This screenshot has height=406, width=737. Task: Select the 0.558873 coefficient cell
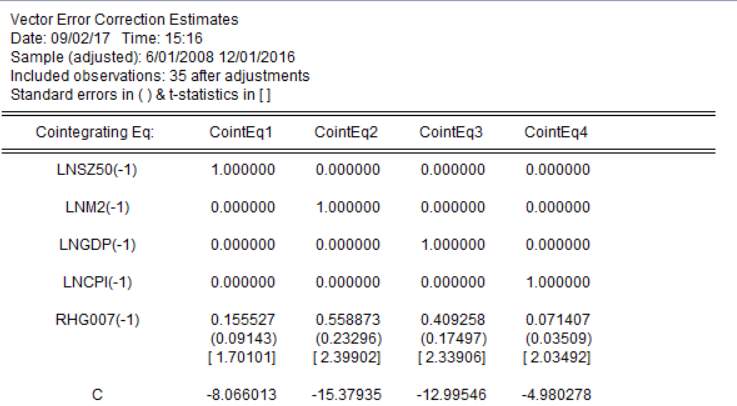pyautogui.click(x=346, y=320)
